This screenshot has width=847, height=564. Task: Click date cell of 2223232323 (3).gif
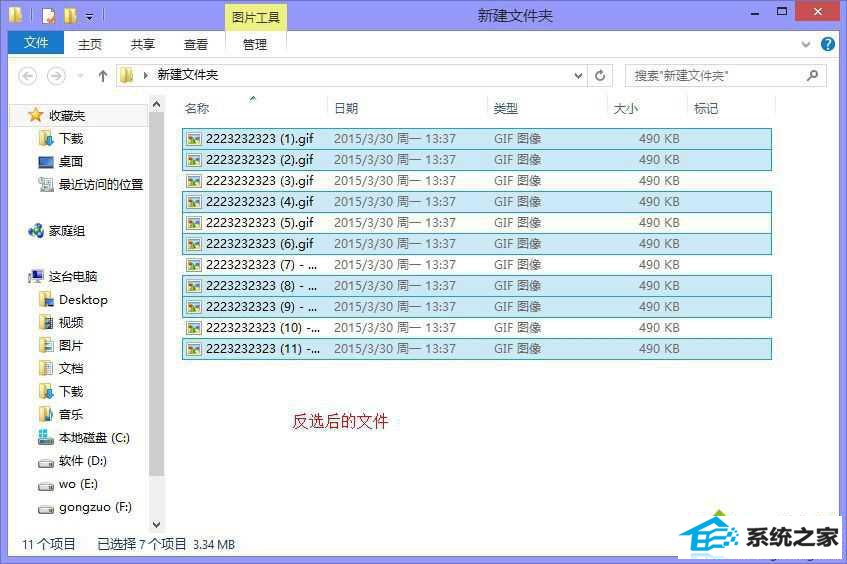click(x=394, y=181)
